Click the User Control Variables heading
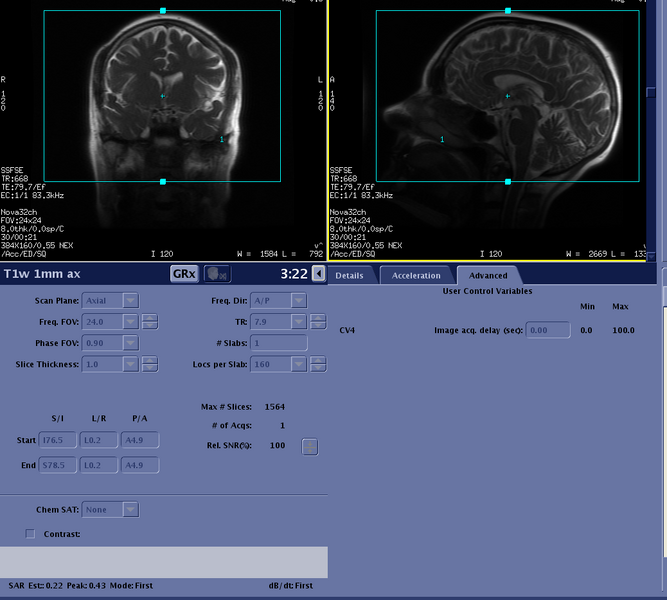This screenshot has width=667, height=600. 487,291
